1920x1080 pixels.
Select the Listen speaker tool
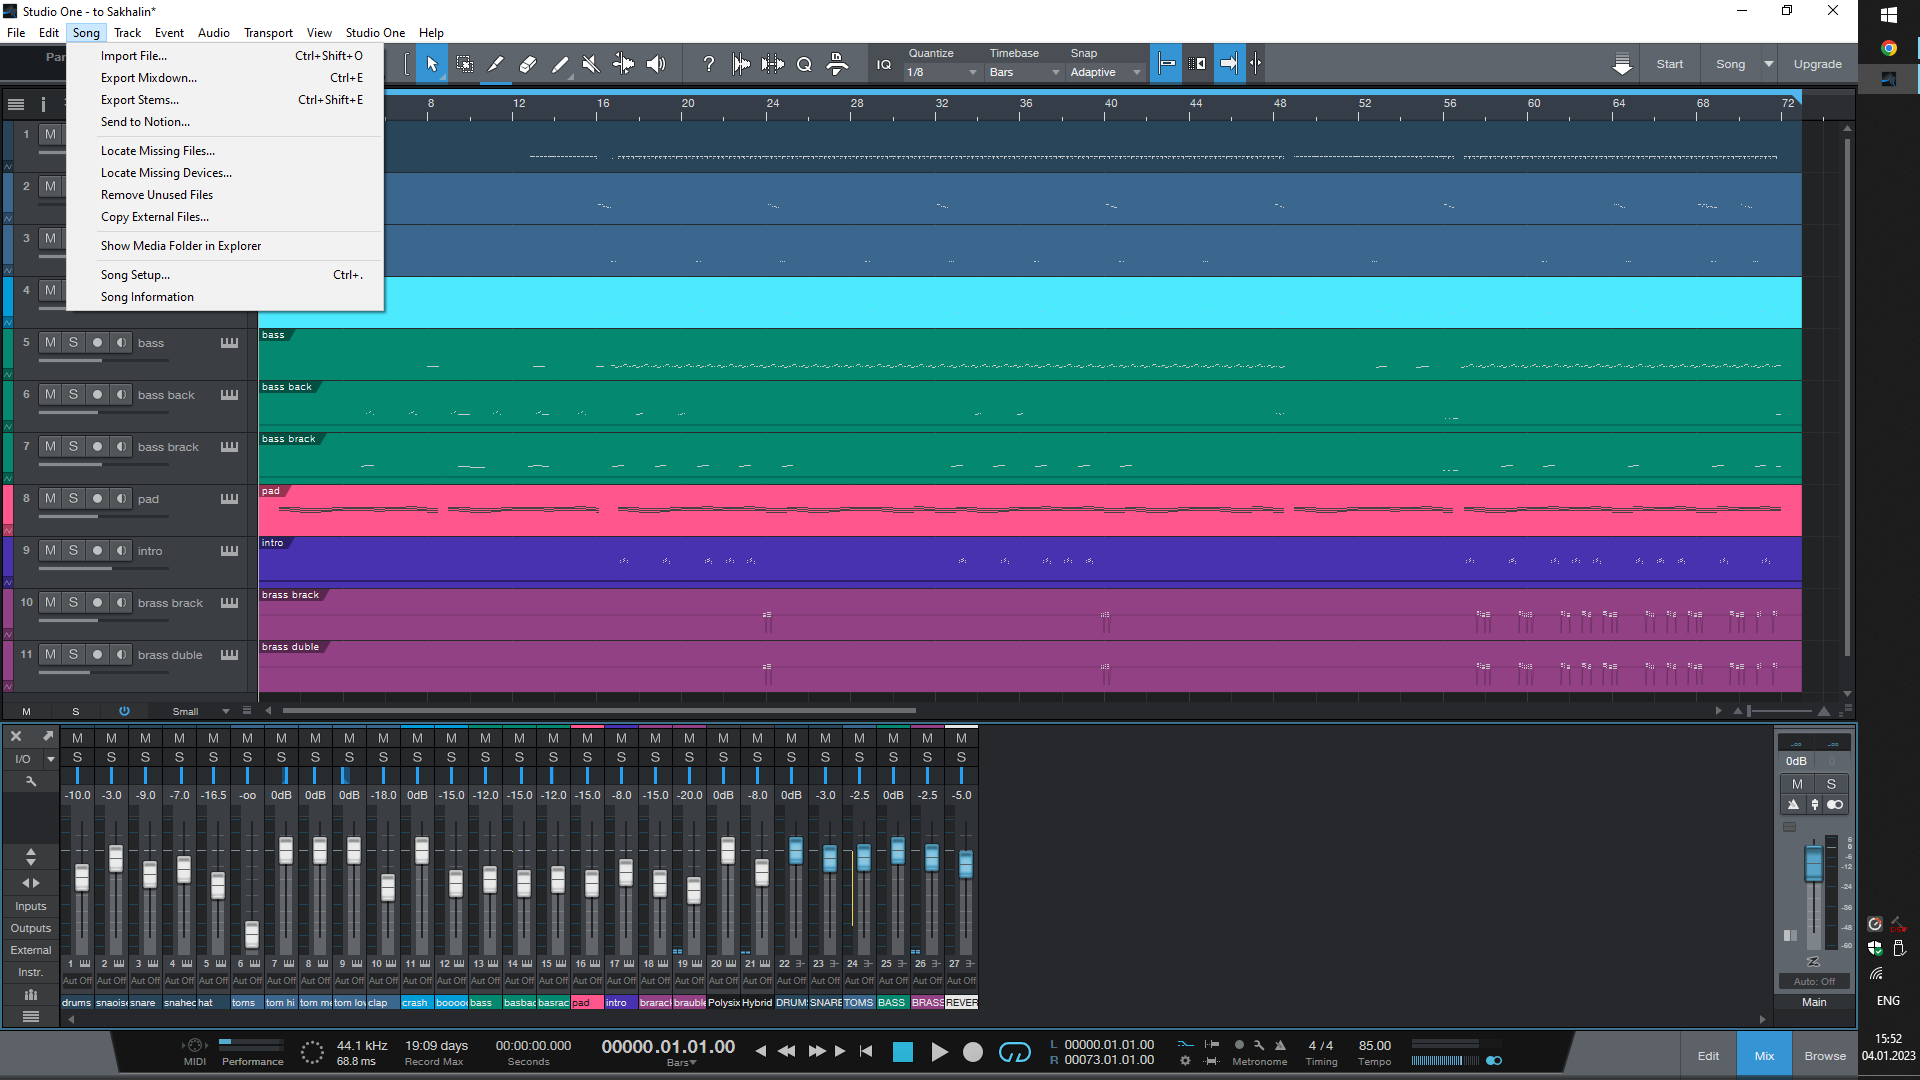[x=656, y=64]
